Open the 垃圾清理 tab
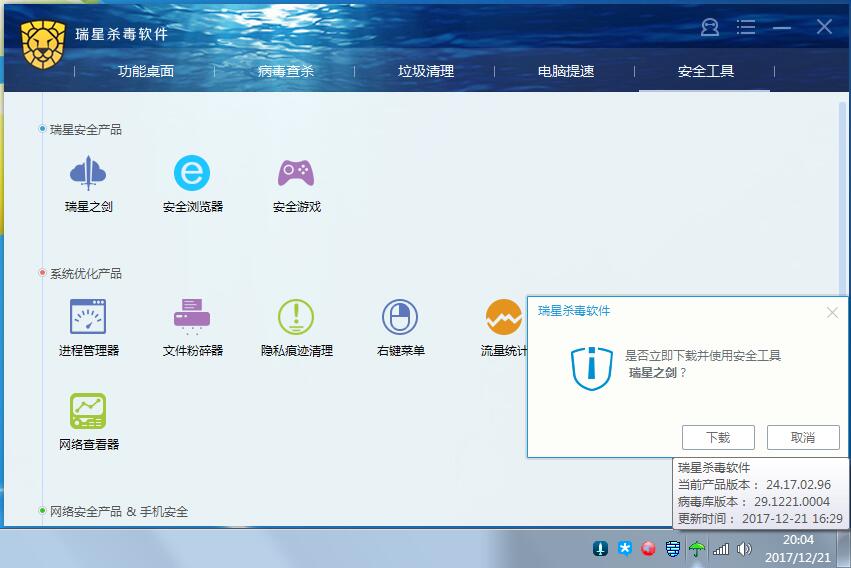 click(x=426, y=71)
